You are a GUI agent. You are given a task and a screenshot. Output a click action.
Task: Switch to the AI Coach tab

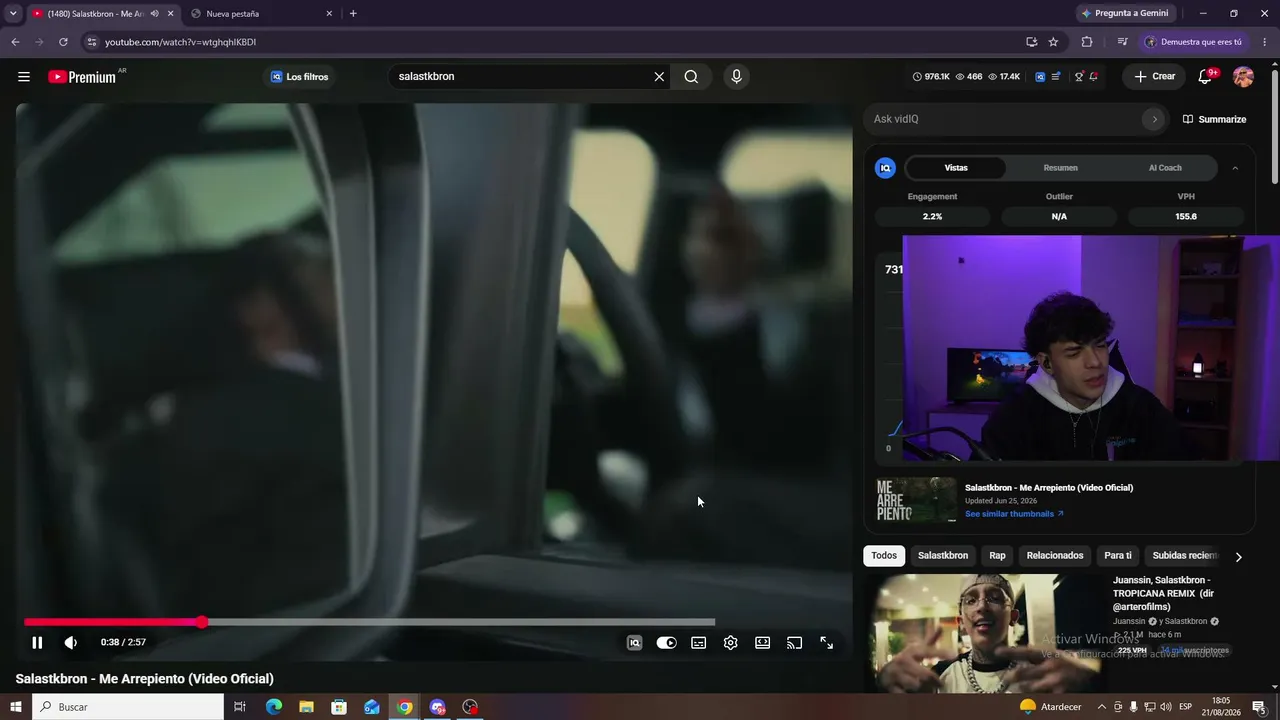point(1165,168)
